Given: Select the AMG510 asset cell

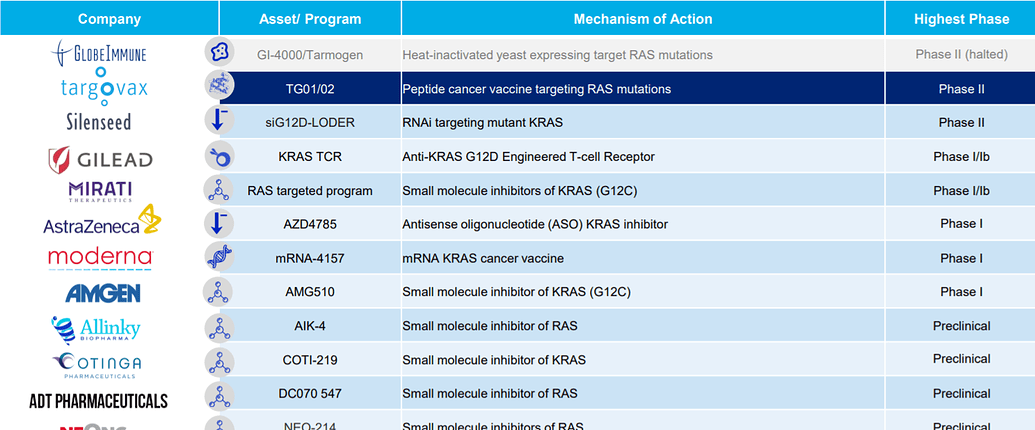Looking at the screenshot, I should pyautogui.click(x=310, y=292).
